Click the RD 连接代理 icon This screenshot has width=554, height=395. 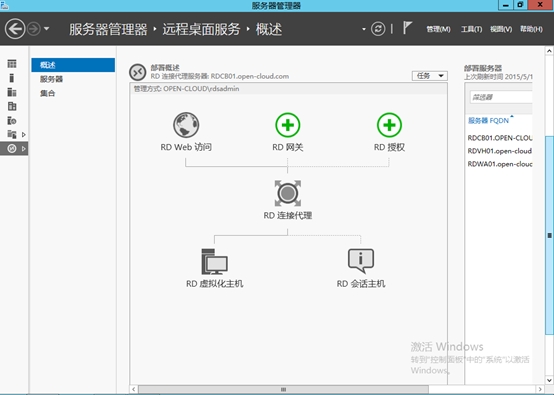point(288,193)
